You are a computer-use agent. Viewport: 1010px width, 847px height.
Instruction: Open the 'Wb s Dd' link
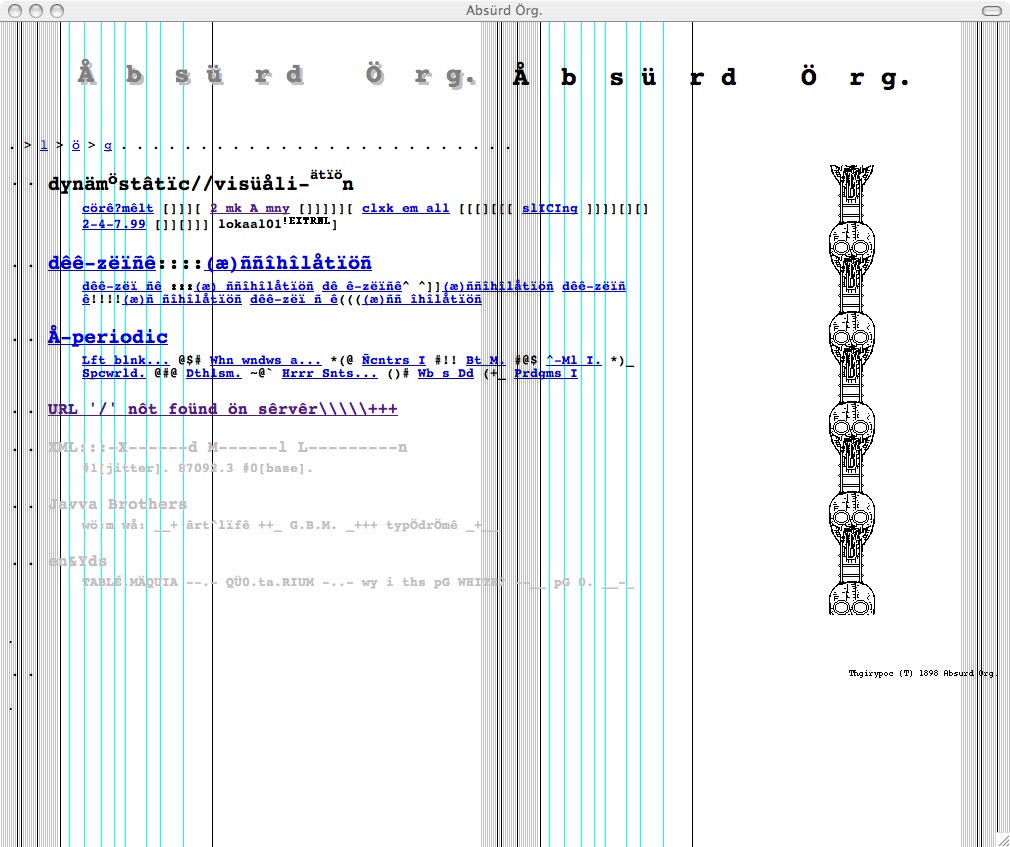[x=446, y=374]
